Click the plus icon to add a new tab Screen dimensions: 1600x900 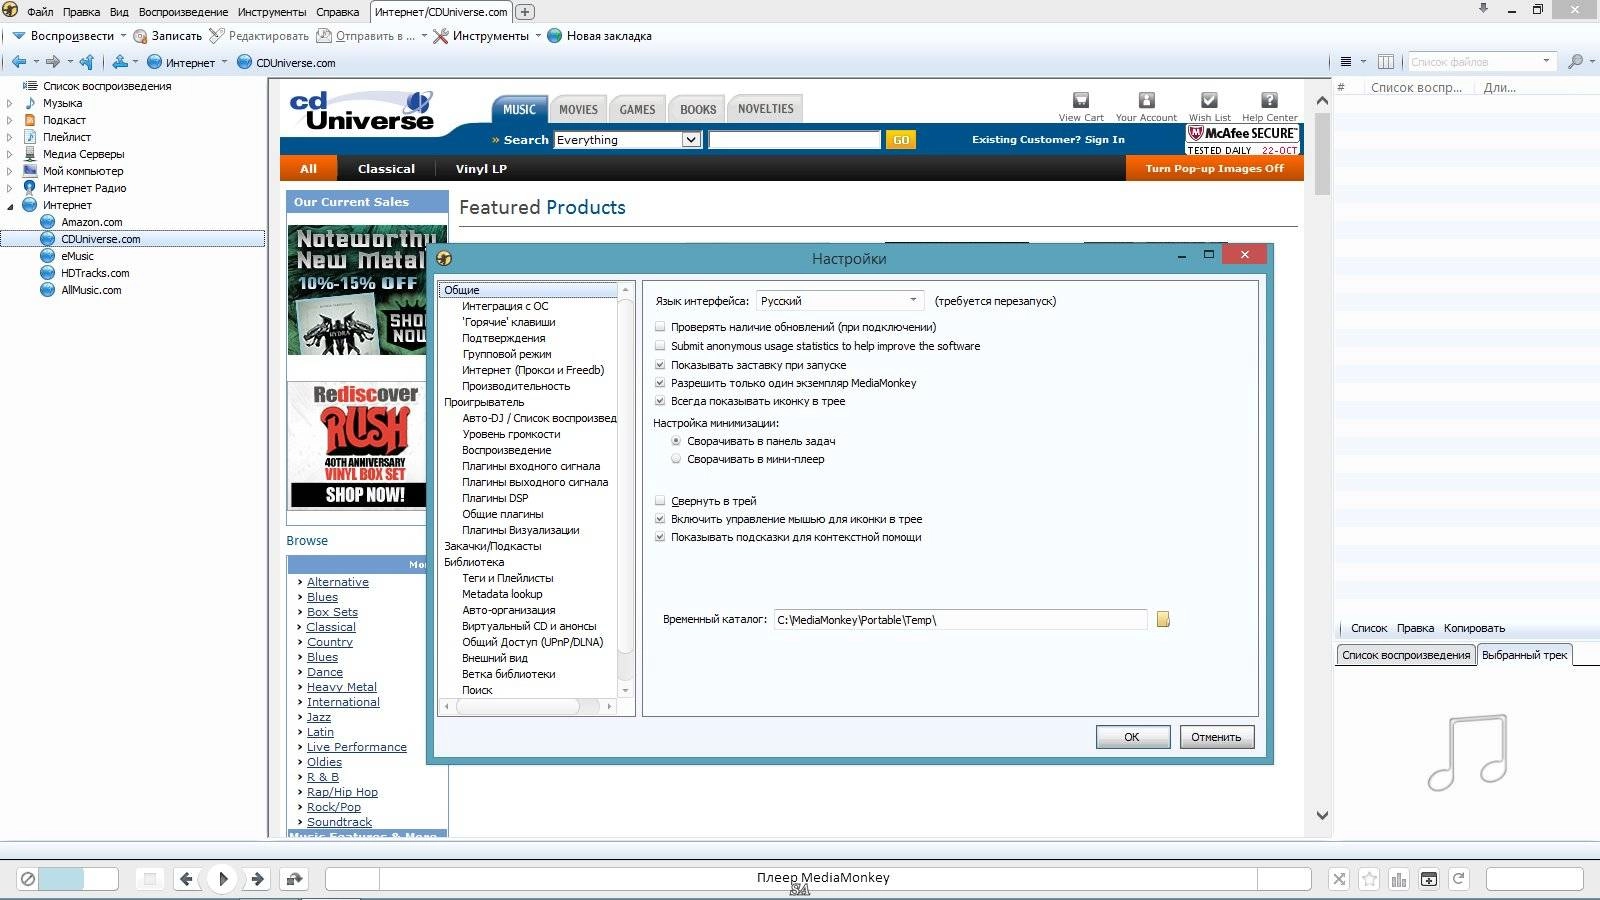click(x=525, y=12)
